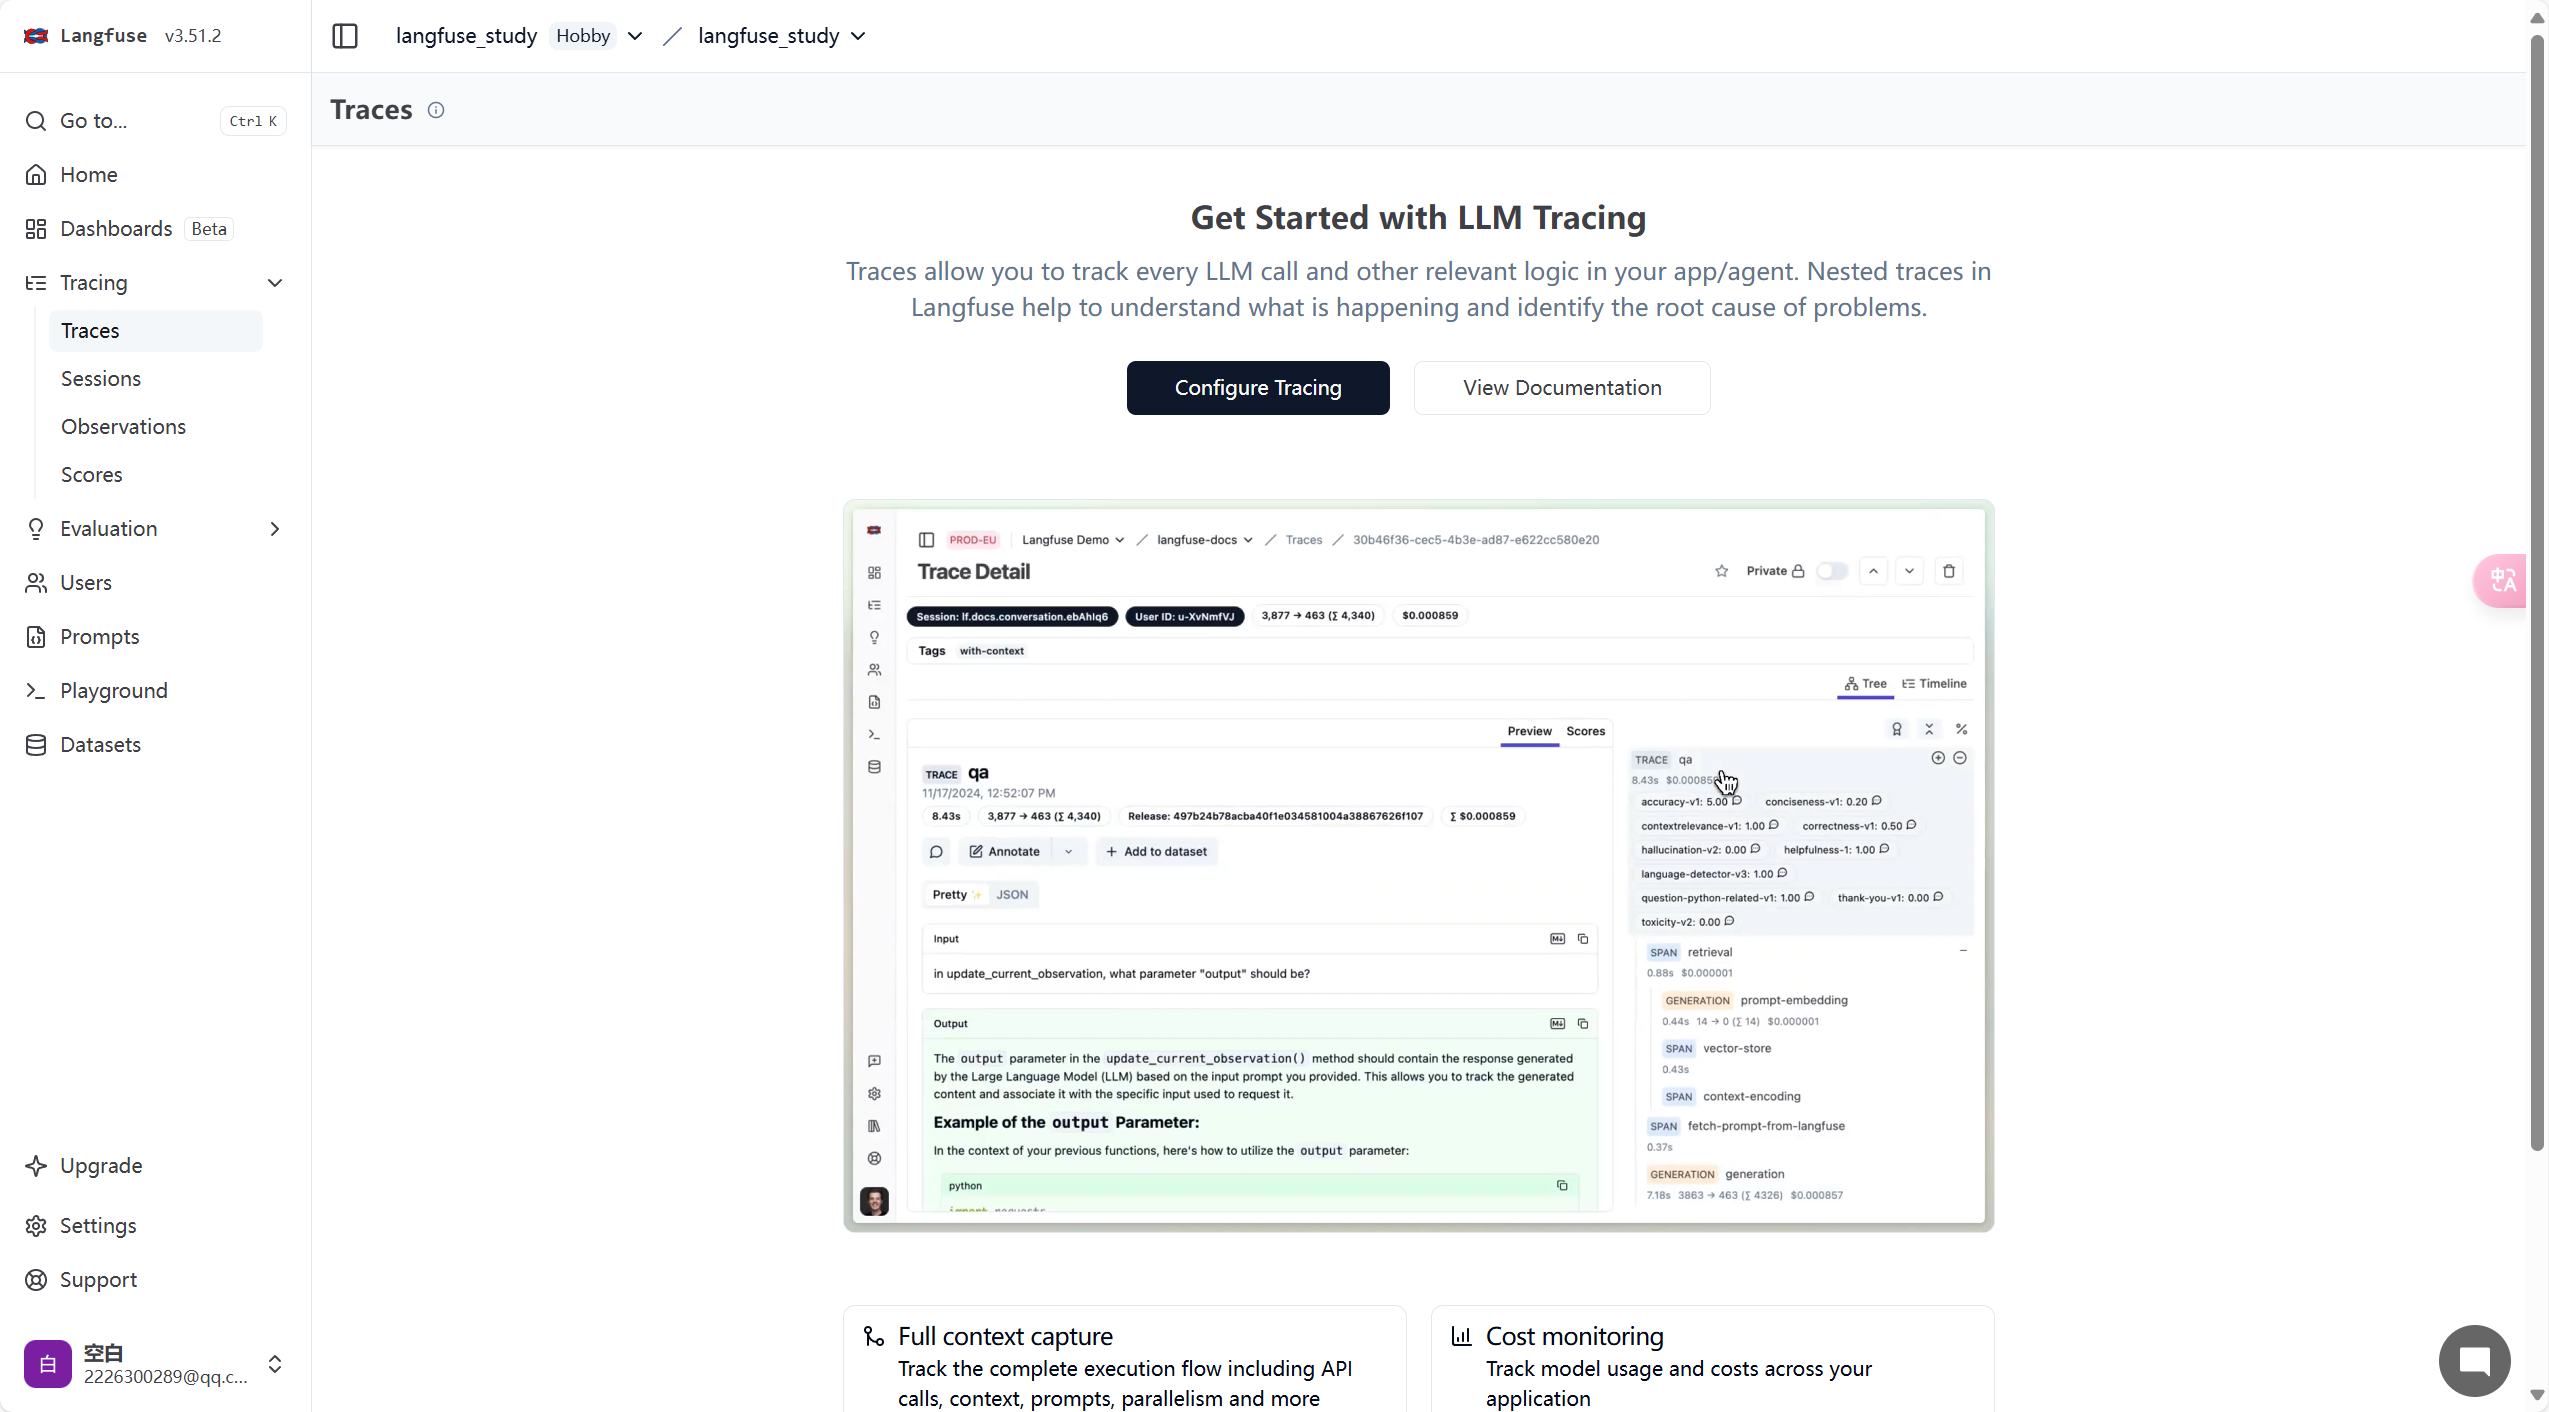This screenshot has height=1412, width=2549.
Task: Click the Hobby plan badge
Action: (x=583, y=36)
